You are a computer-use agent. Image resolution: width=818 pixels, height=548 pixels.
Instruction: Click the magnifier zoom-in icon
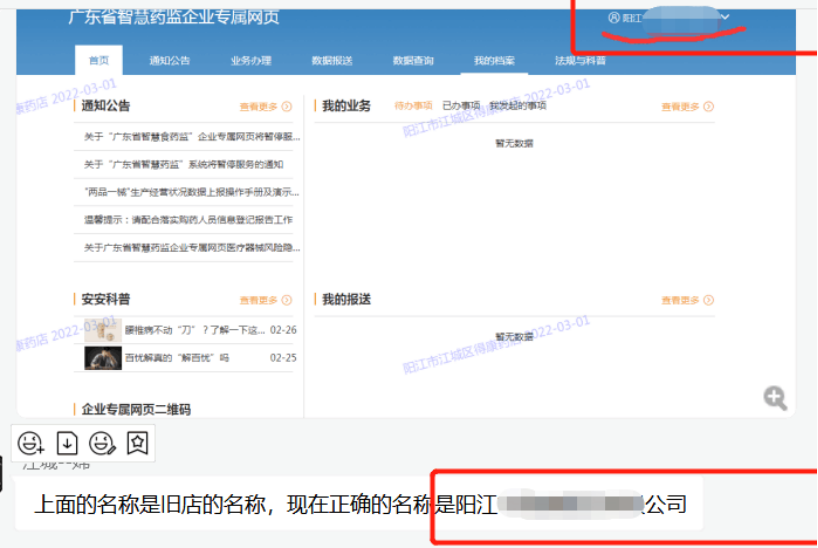pyautogui.click(x=775, y=399)
